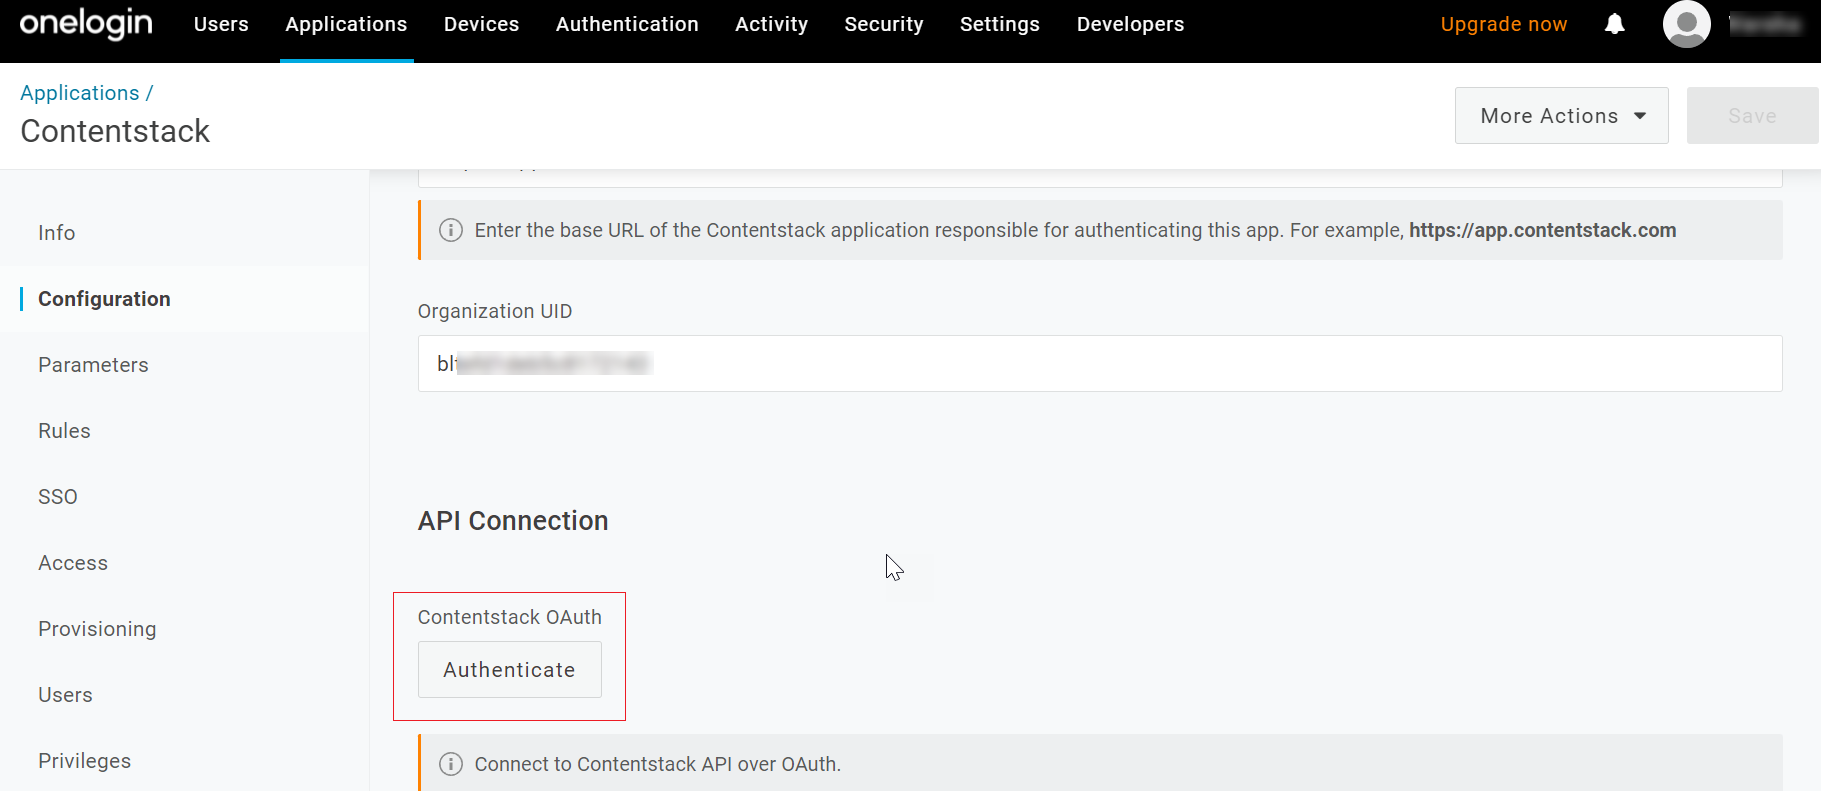Open the notifications bell
Screen dimensions: 1821x791
click(1614, 24)
